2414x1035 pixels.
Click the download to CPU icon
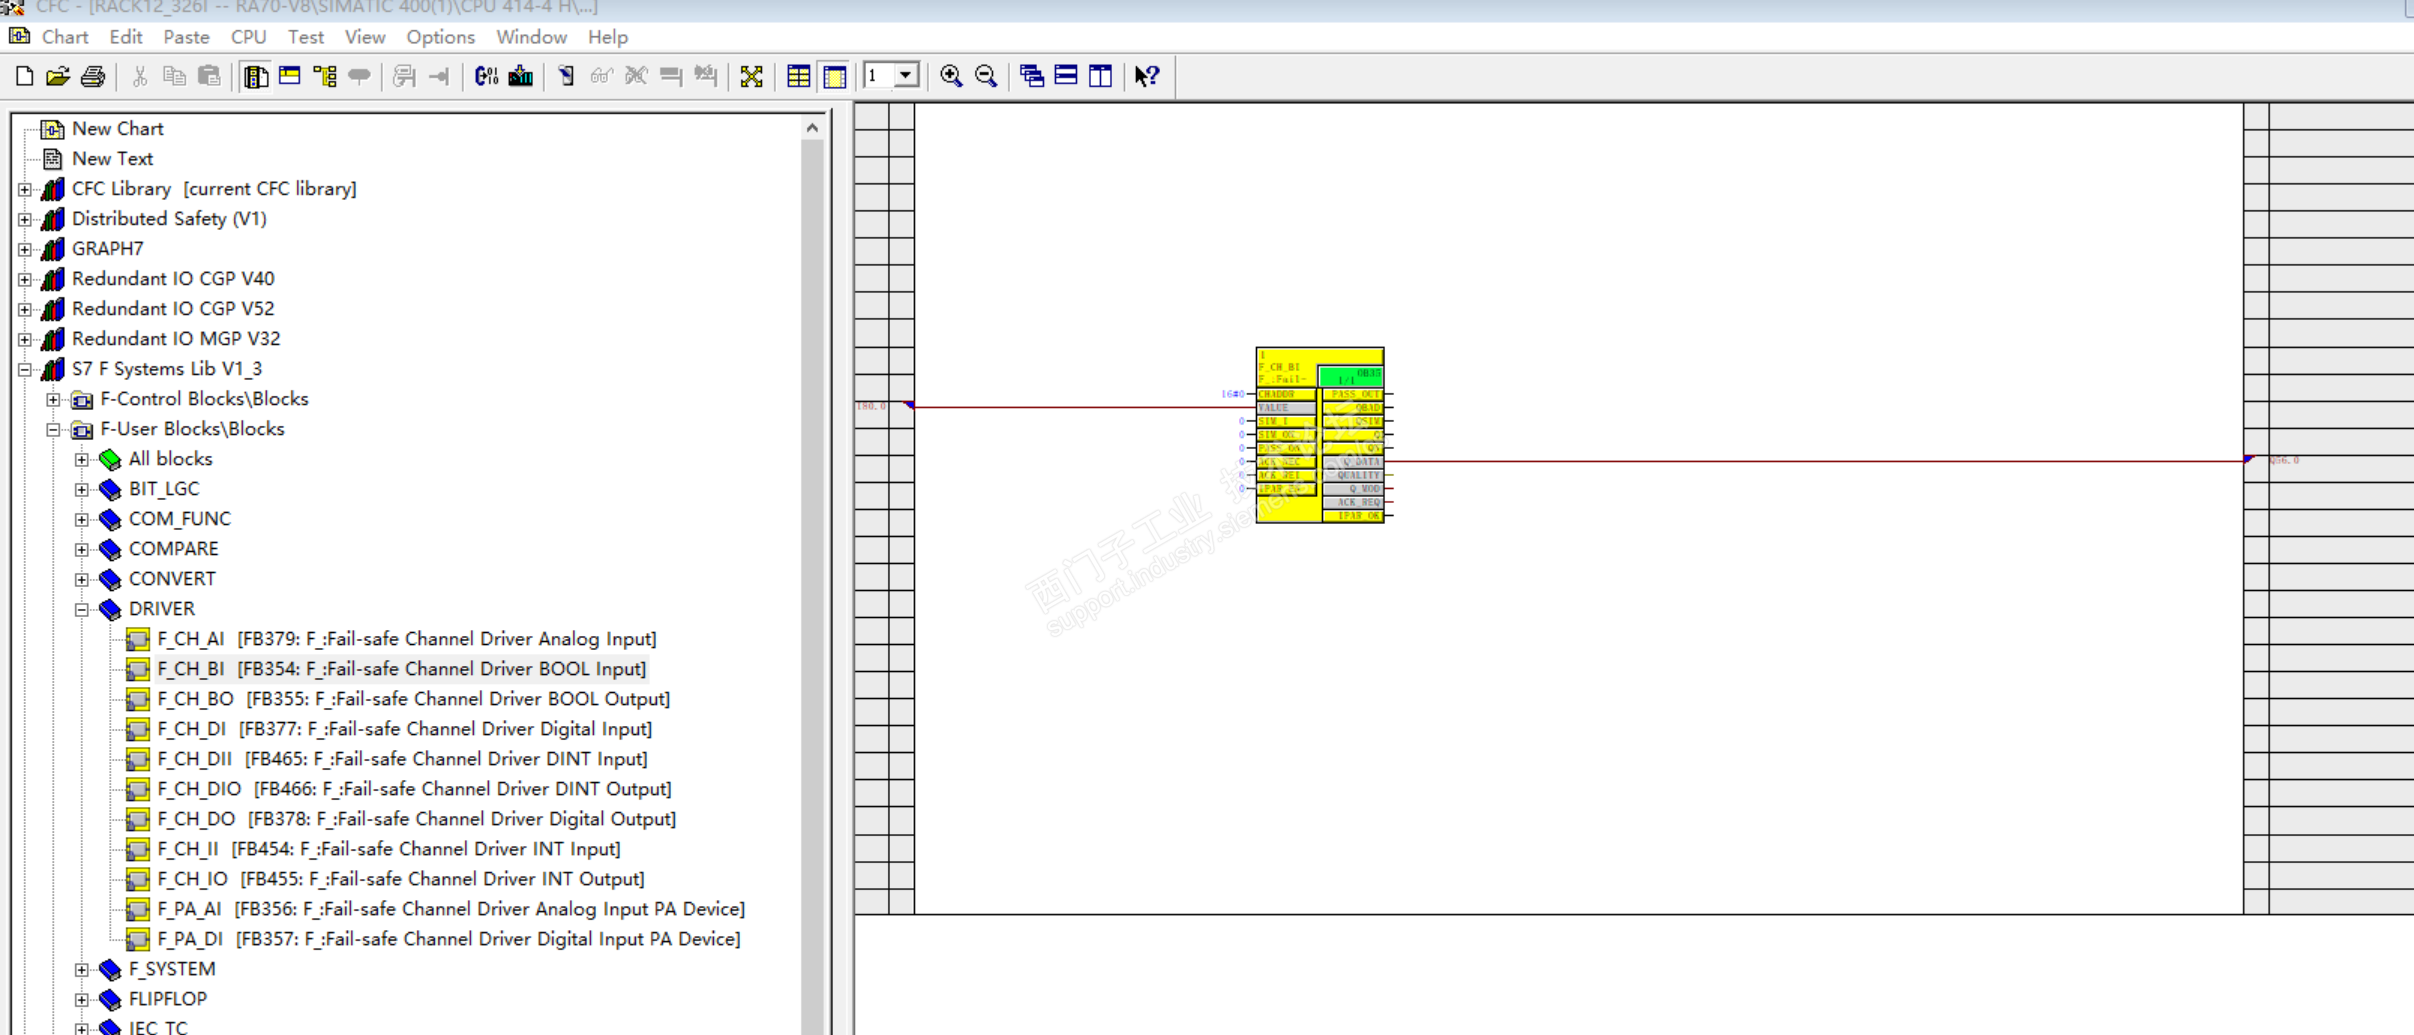(x=521, y=76)
